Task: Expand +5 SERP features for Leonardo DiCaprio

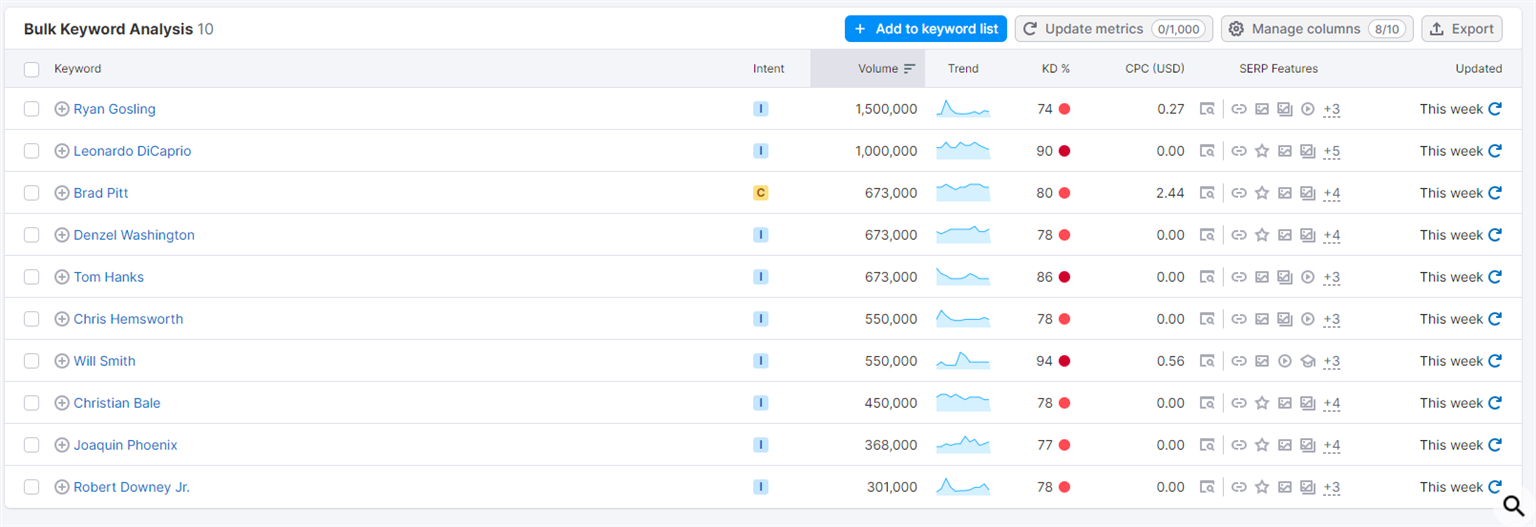Action: (1331, 151)
